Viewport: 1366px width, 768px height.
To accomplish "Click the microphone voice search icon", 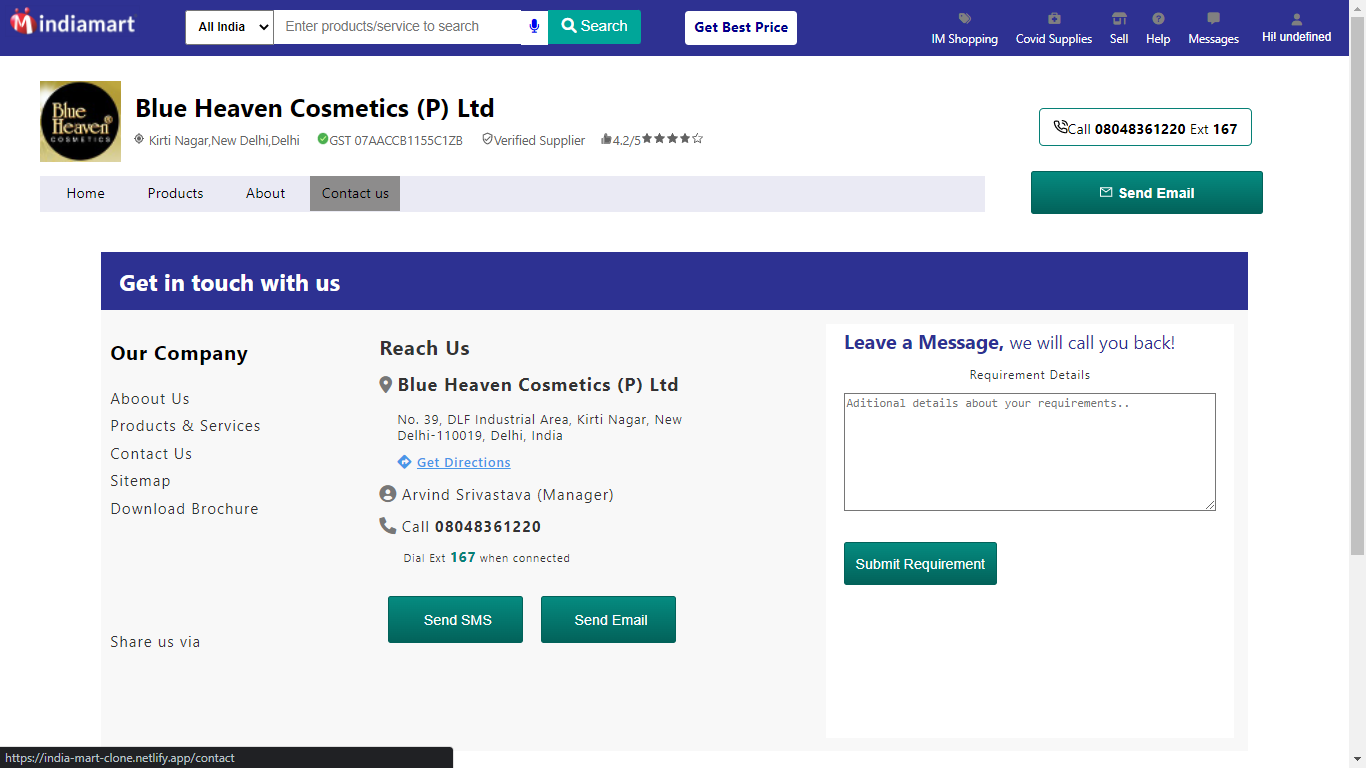I will point(534,27).
